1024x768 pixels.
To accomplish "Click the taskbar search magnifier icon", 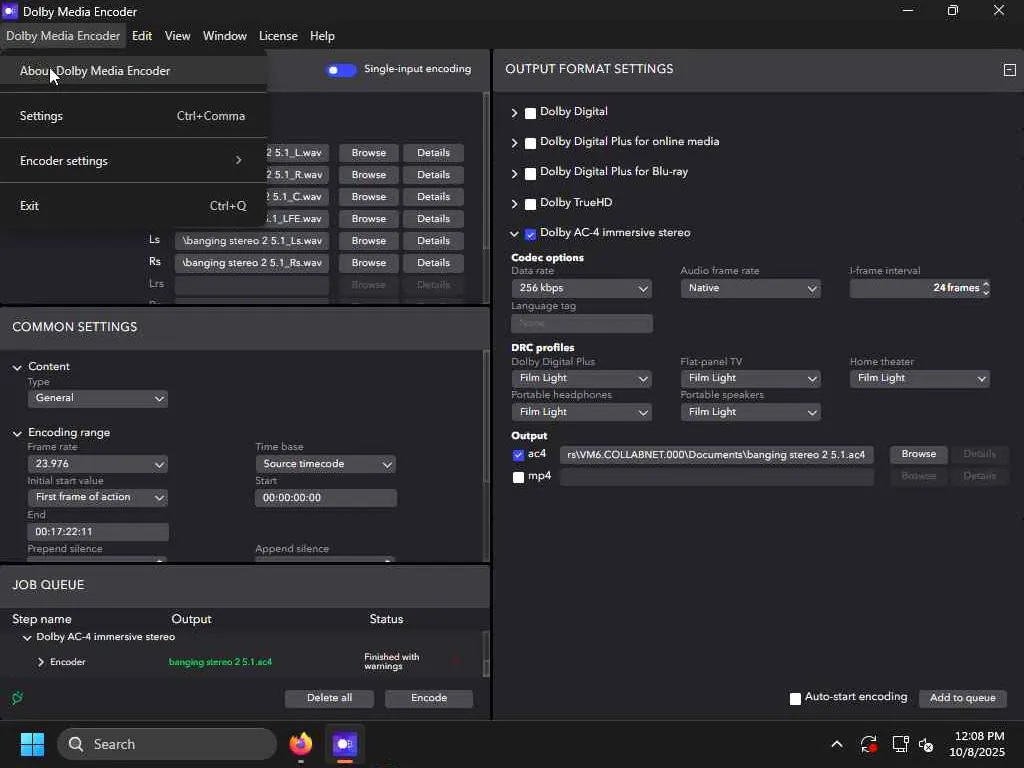I will 76,744.
